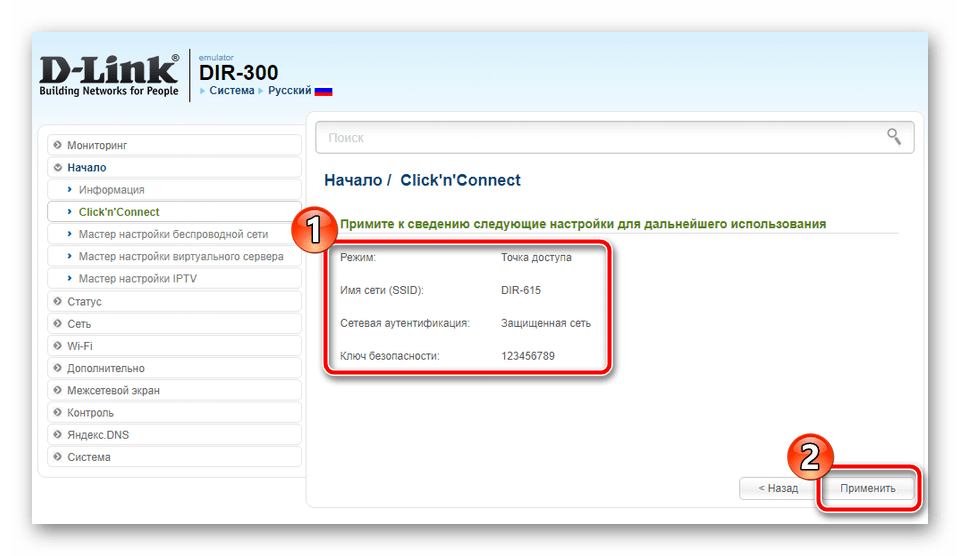This screenshot has width=960, height=556.
Task: Open Мастер настройки IPTV
Action: (x=174, y=279)
